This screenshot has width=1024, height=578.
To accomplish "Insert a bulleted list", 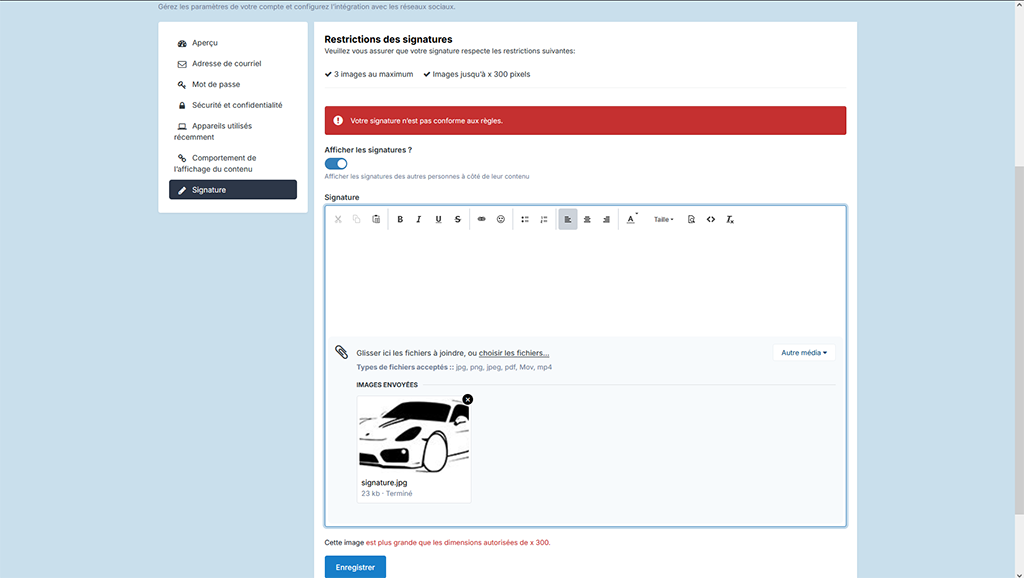I will [524, 219].
